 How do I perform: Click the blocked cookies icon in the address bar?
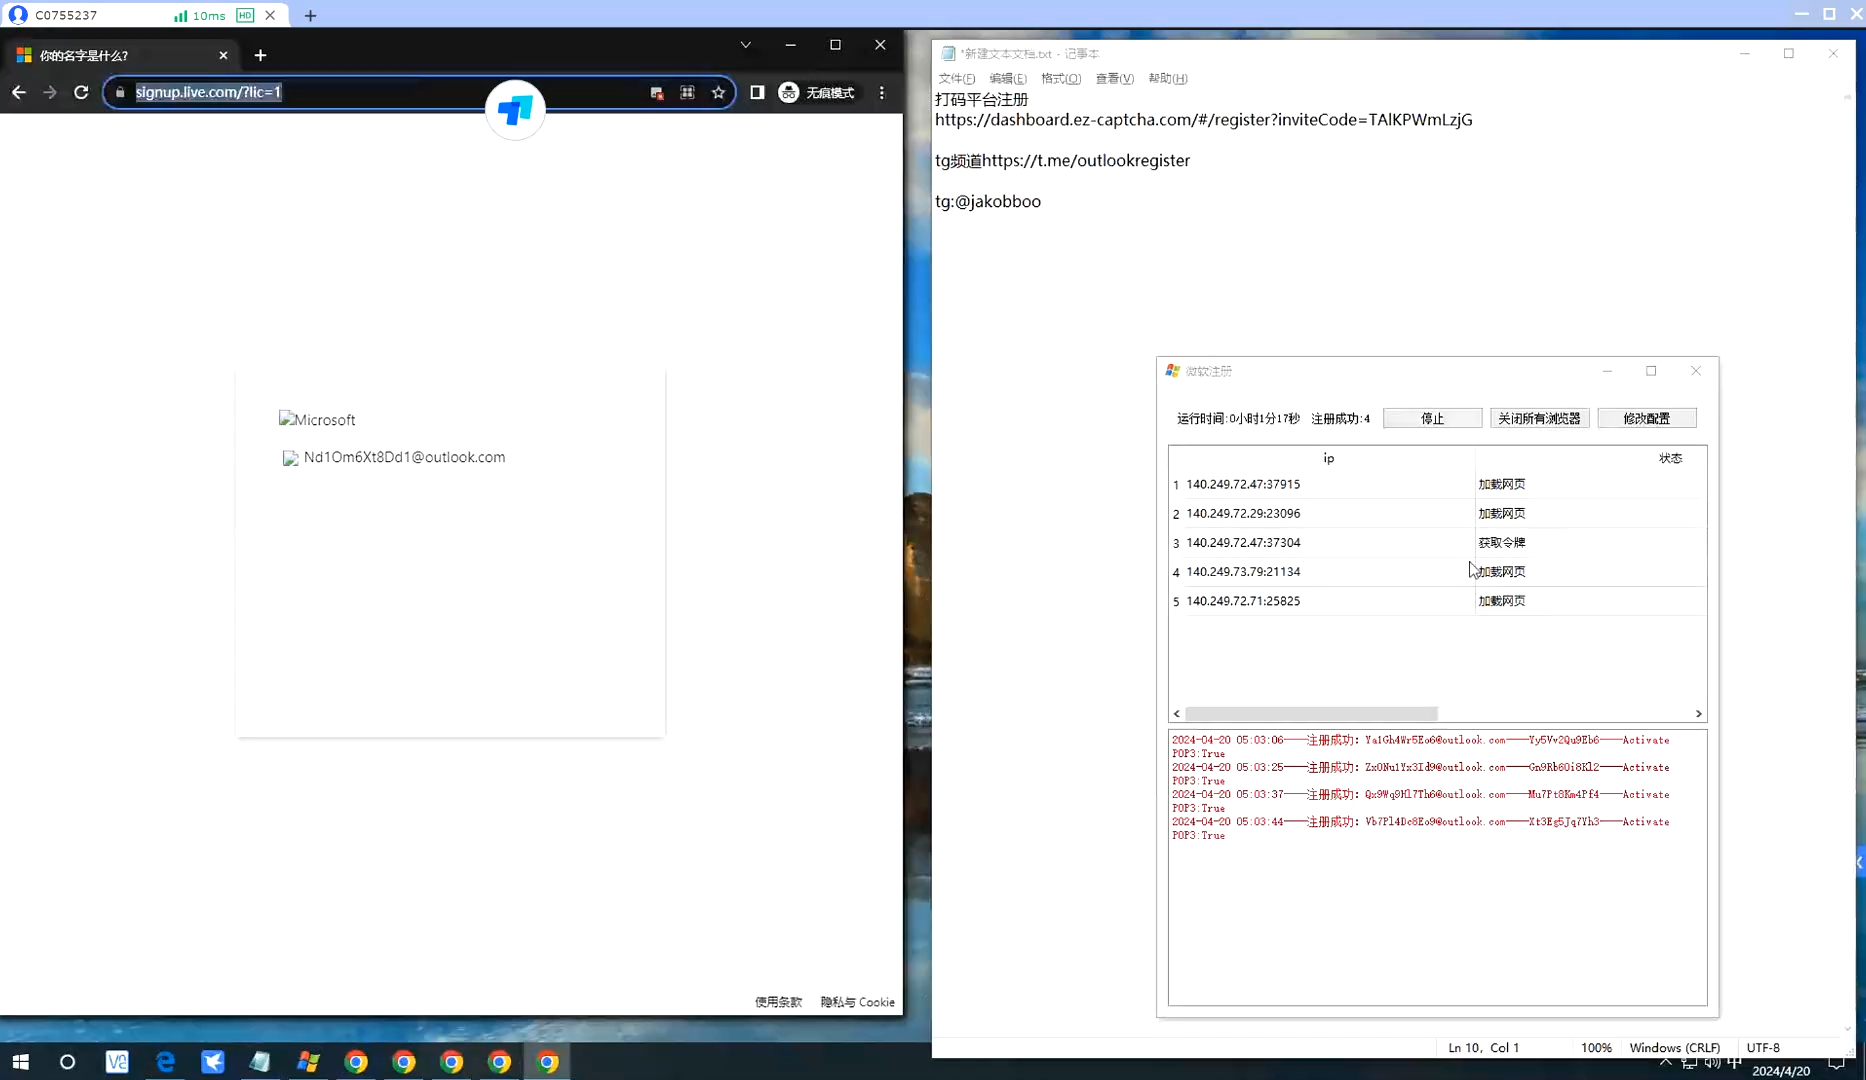(656, 92)
